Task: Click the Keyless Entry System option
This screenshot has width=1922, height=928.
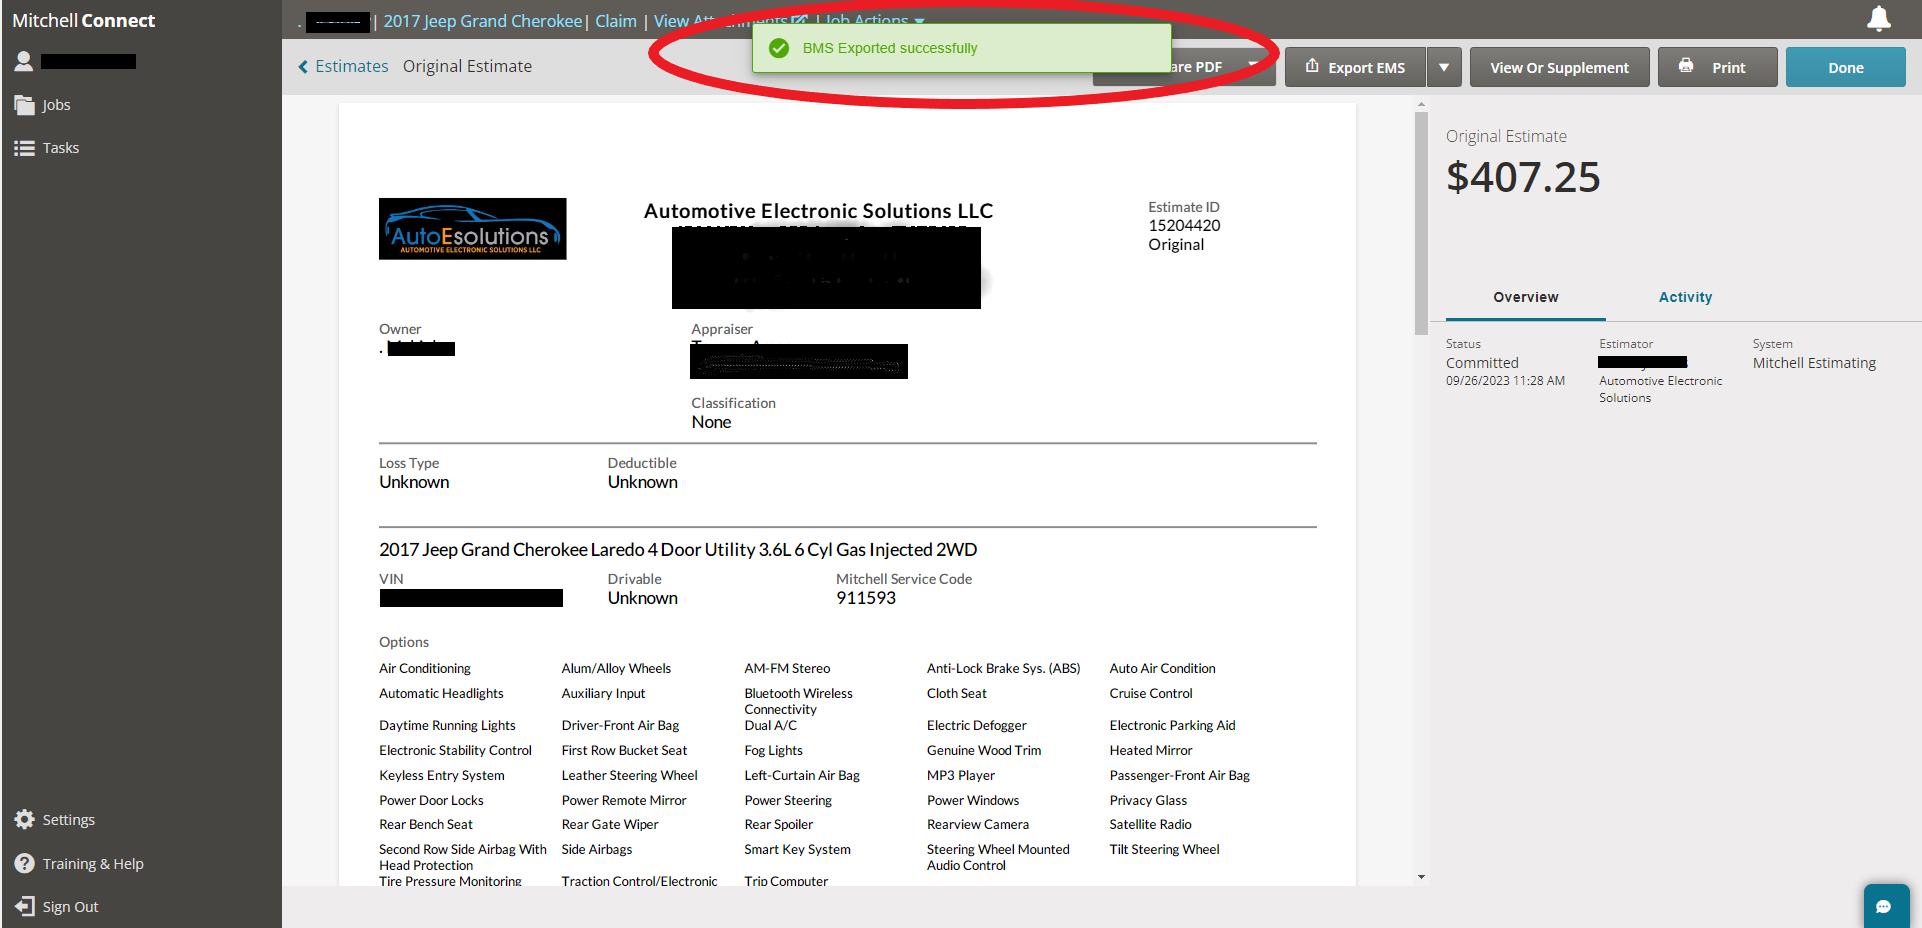Action: (x=441, y=775)
